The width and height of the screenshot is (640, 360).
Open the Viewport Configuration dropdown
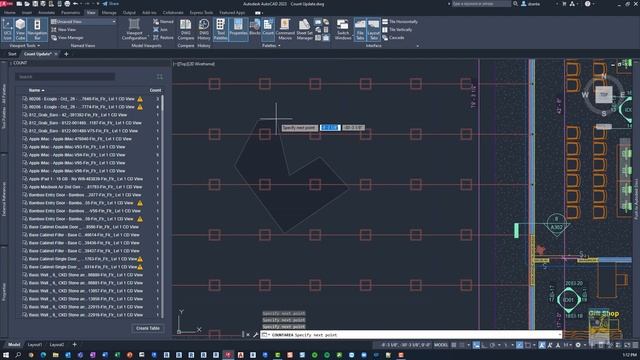pyautogui.click(x=134, y=30)
